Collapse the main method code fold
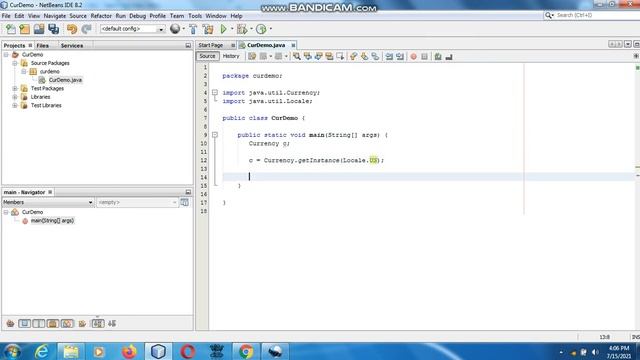Image resolution: width=640 pixels, height=360 pixels. coord(215,135)
